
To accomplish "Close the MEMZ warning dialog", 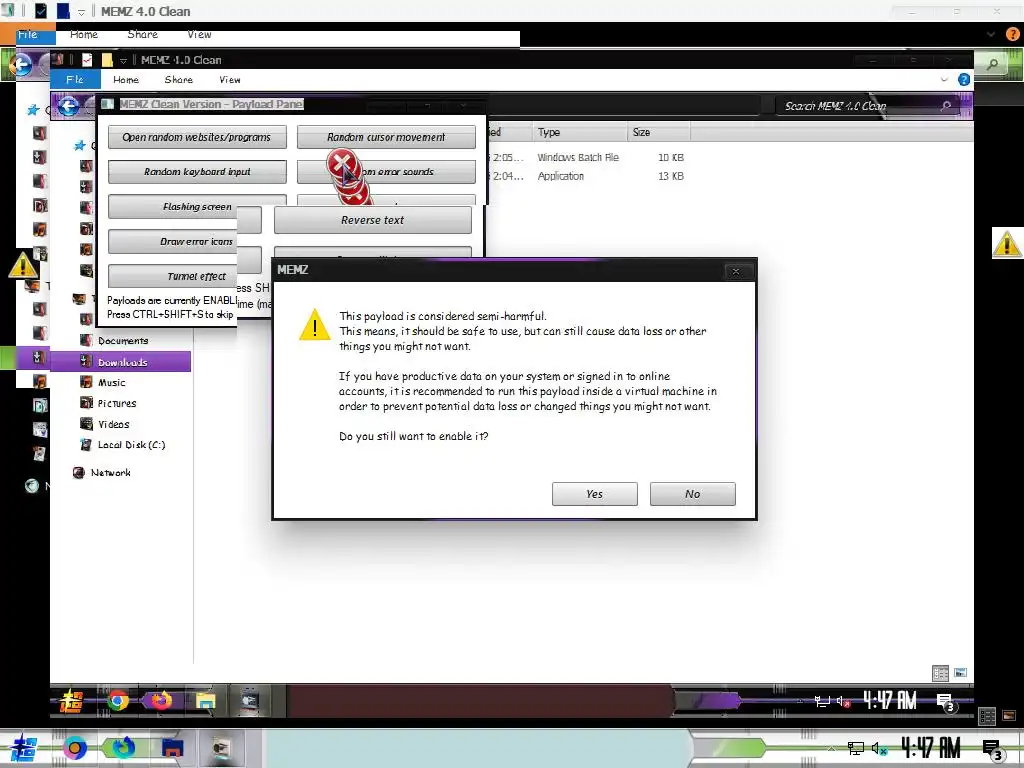I will coord(736,271).
